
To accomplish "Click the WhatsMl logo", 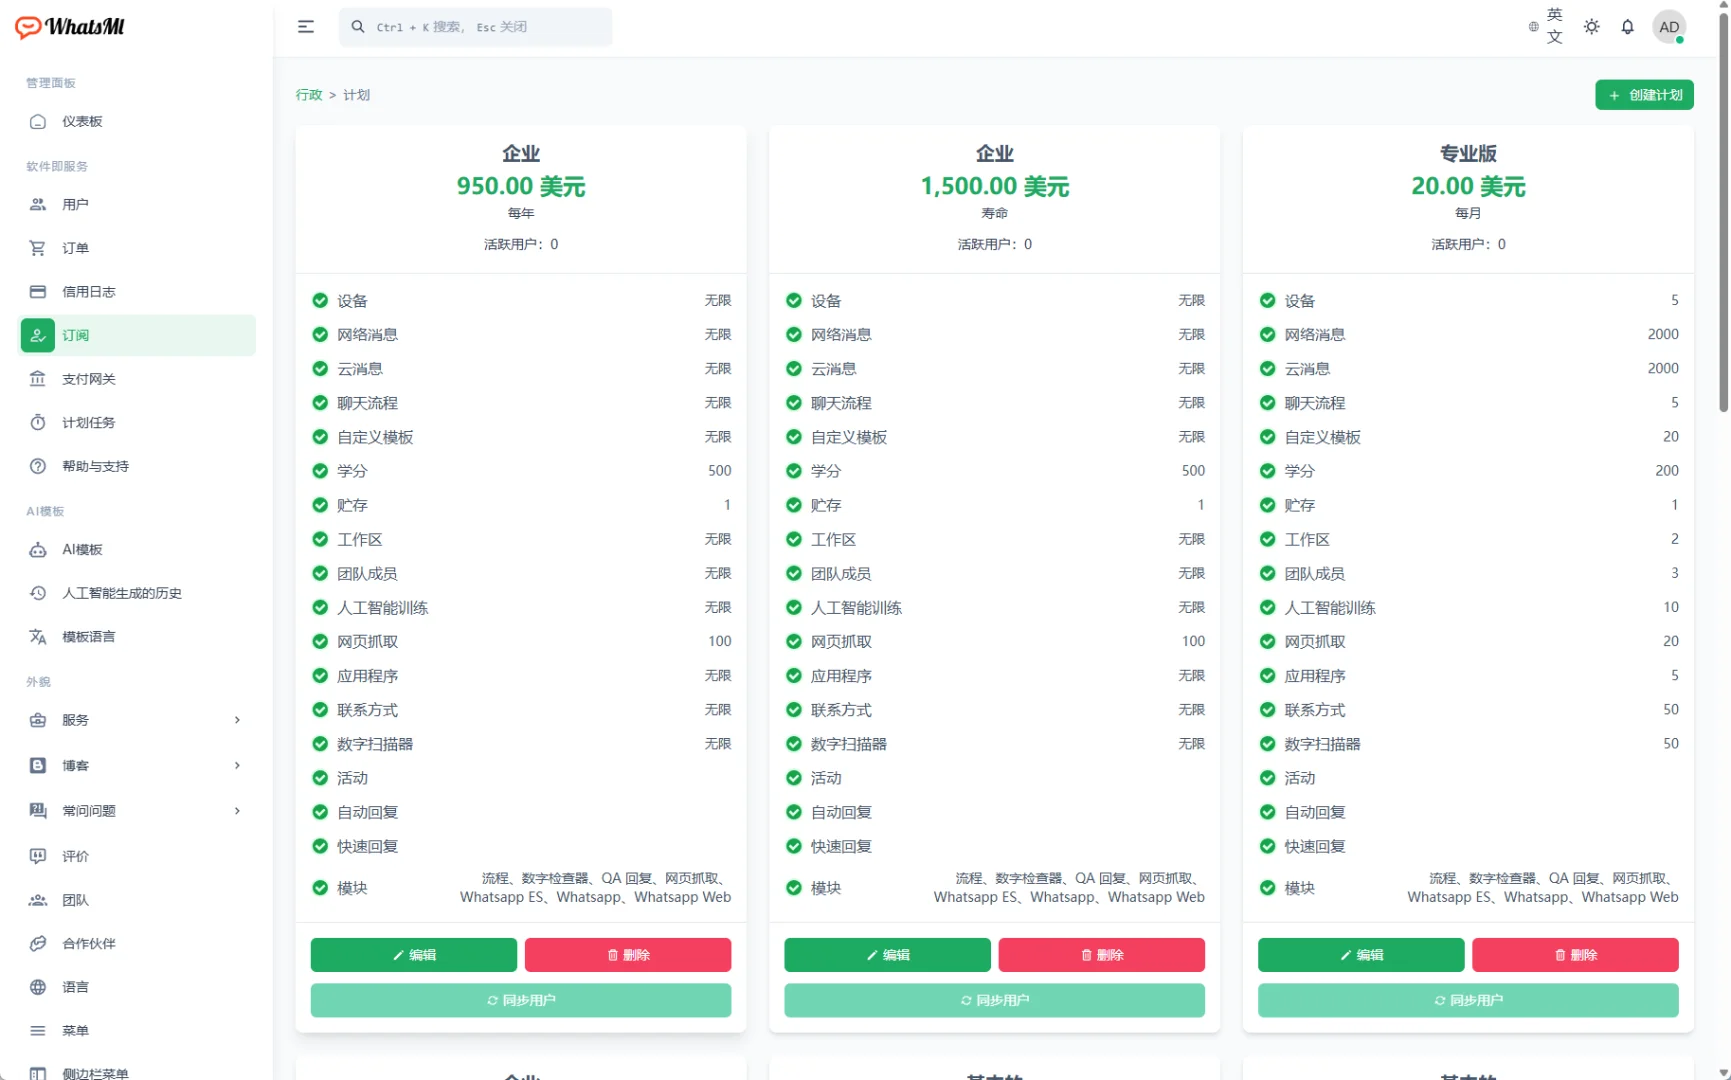I will pyautogui.click(x=70, y=27).
